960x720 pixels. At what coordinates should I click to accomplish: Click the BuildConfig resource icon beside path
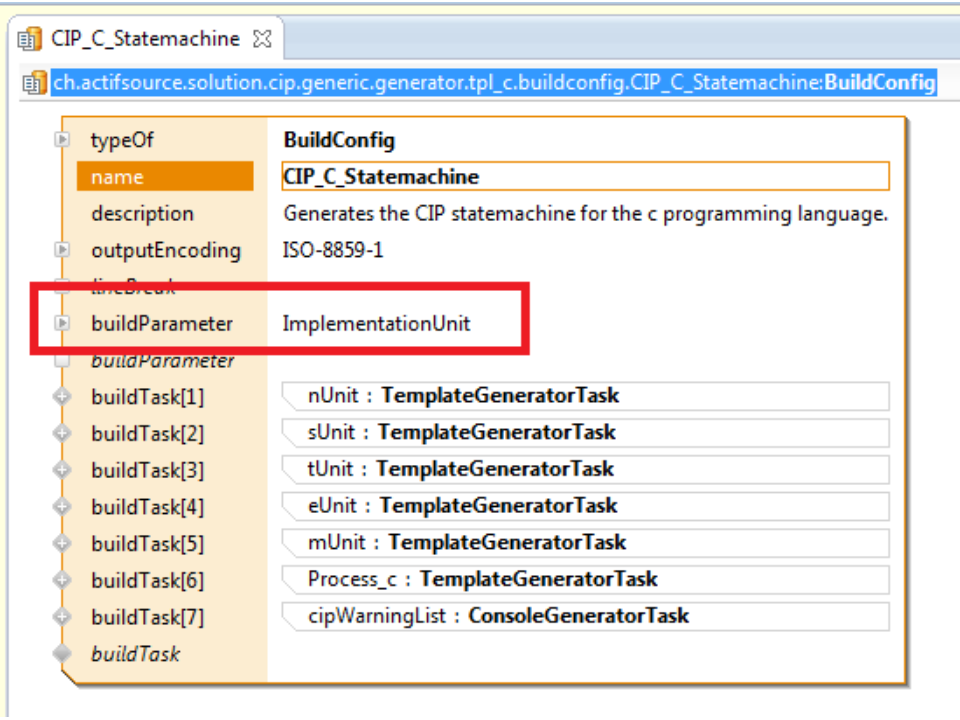(35, 83)
